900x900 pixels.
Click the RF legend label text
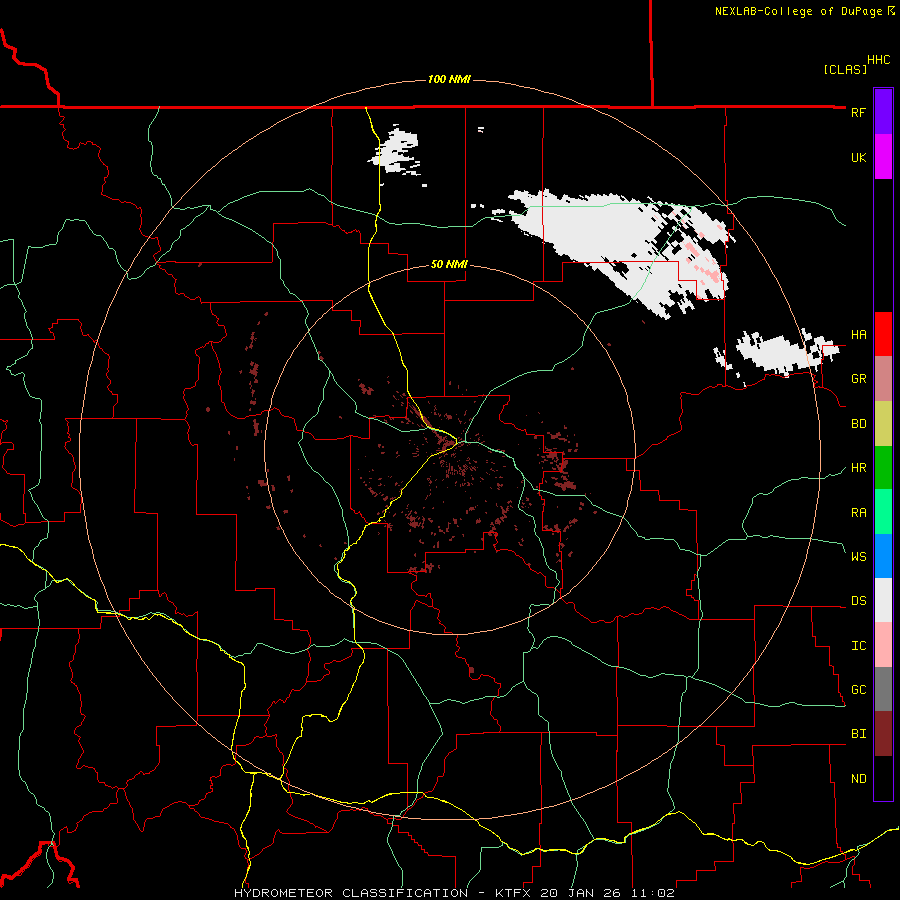tap(858, 112)
